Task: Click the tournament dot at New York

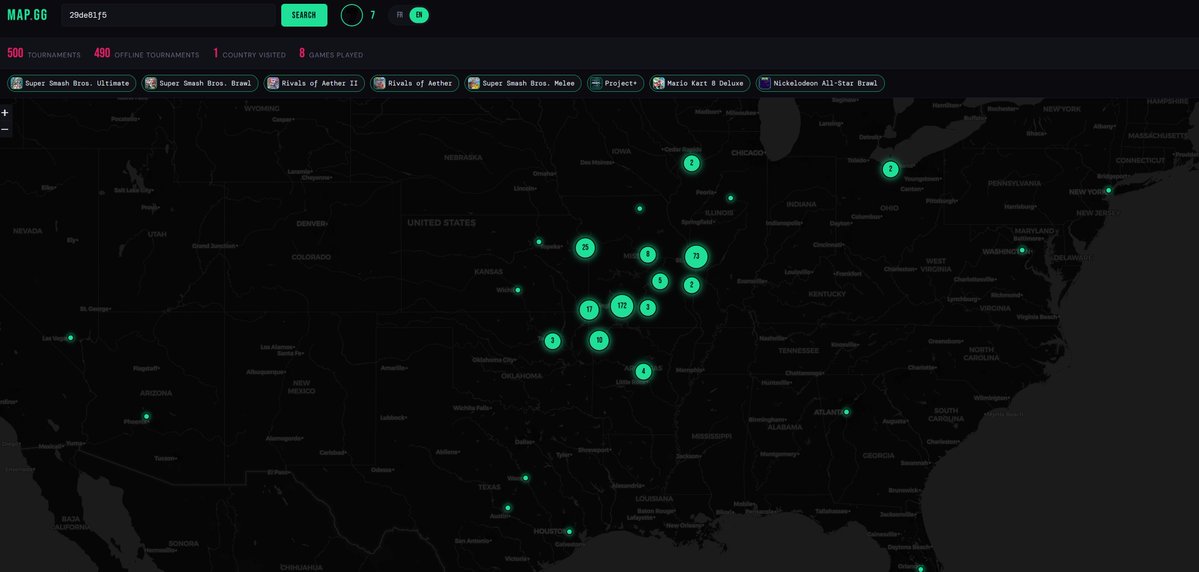Action: tap(1108, 190)
